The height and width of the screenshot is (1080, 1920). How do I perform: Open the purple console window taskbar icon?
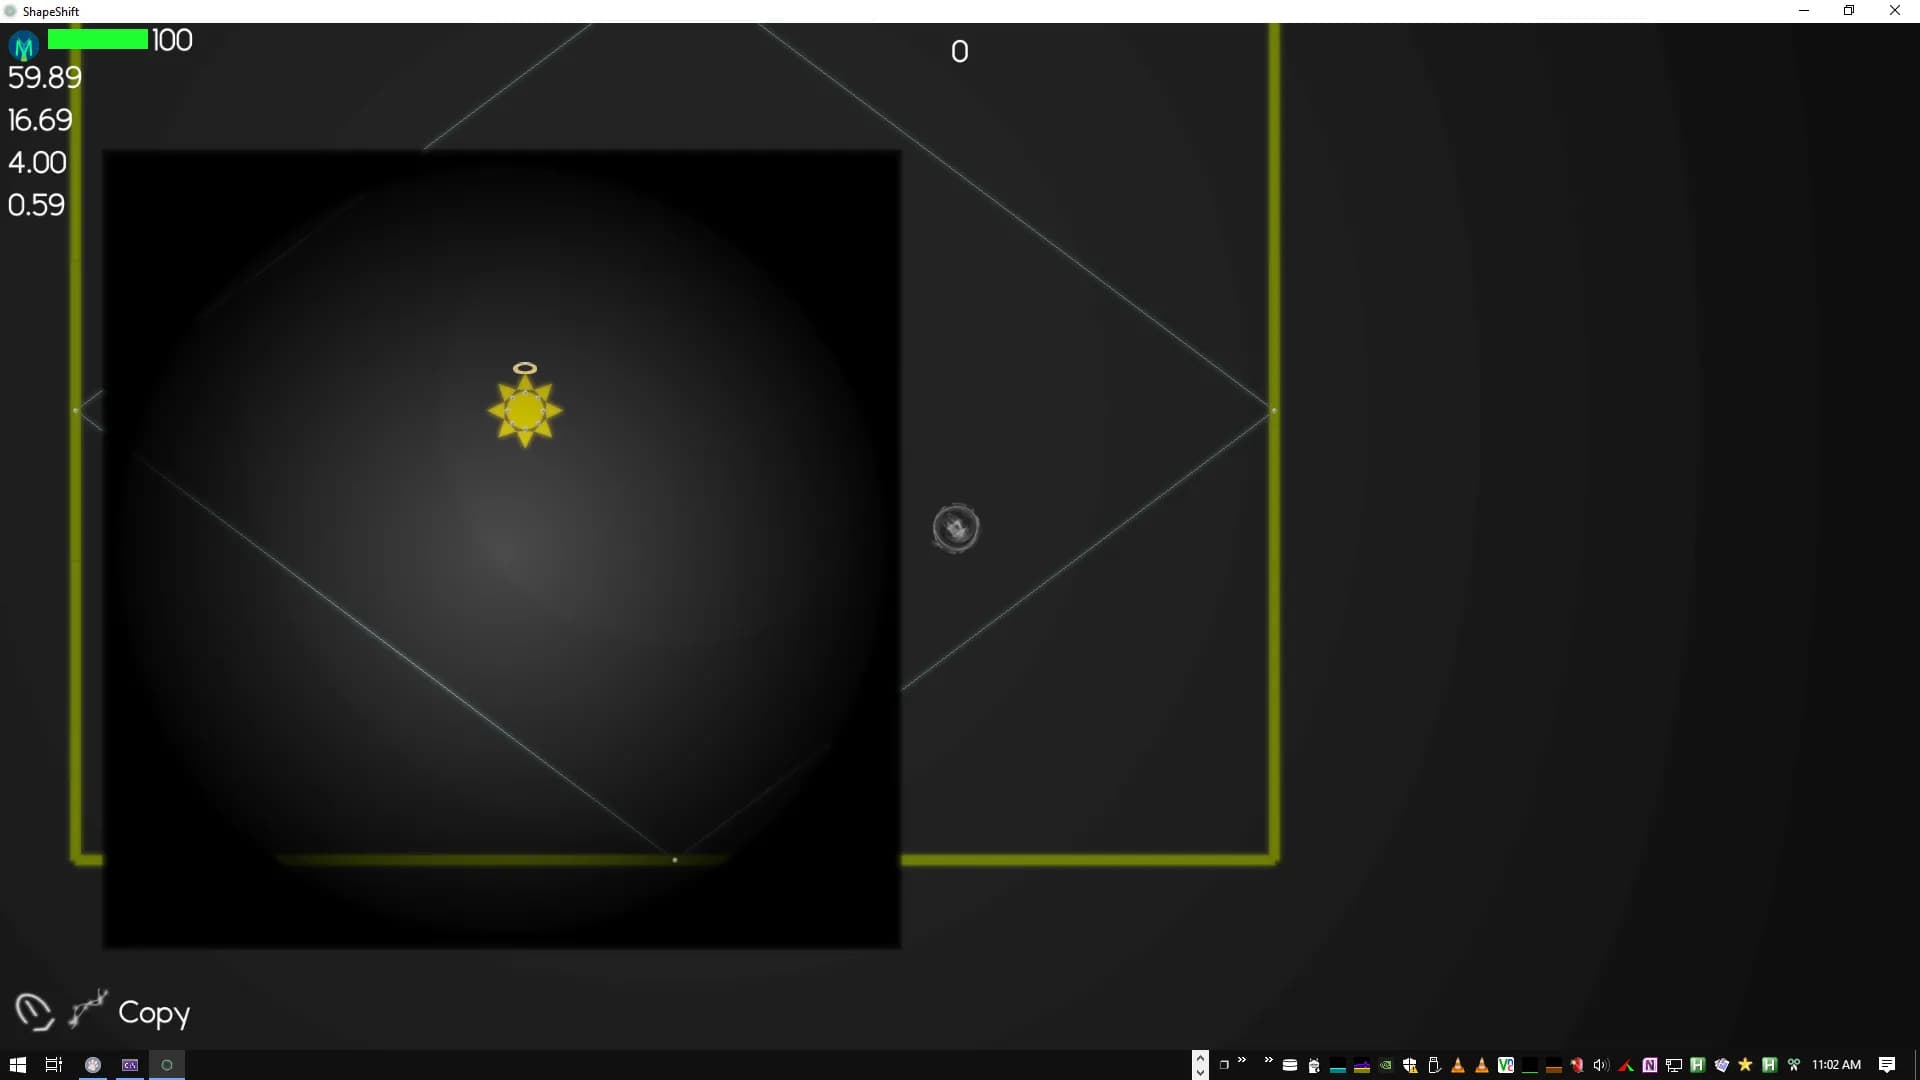pos(130,1065)
